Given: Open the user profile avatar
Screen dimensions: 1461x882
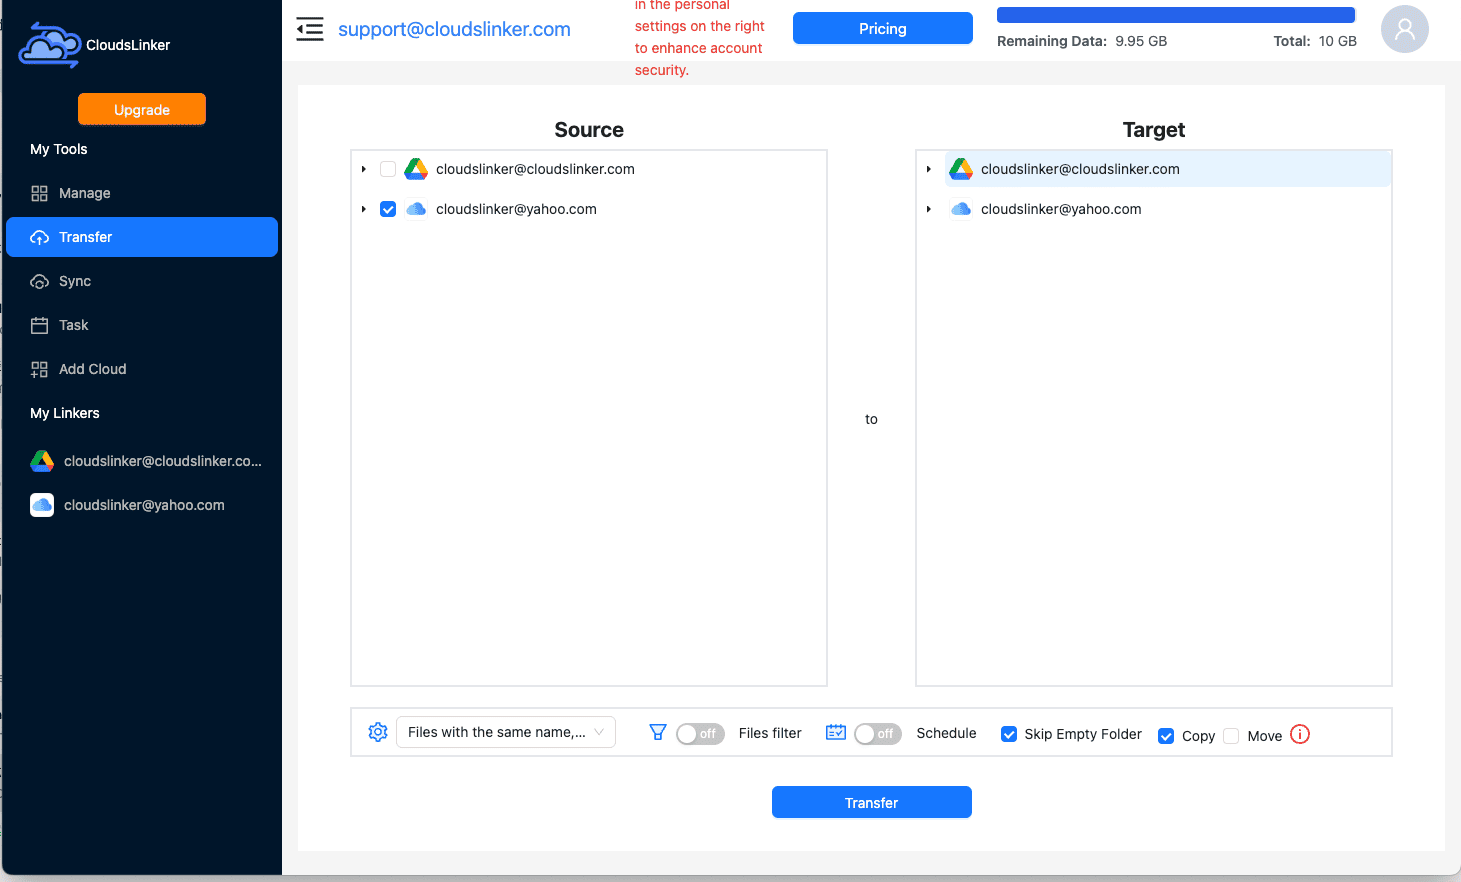Looking at the screenshot, I should tap(1404, 29).
